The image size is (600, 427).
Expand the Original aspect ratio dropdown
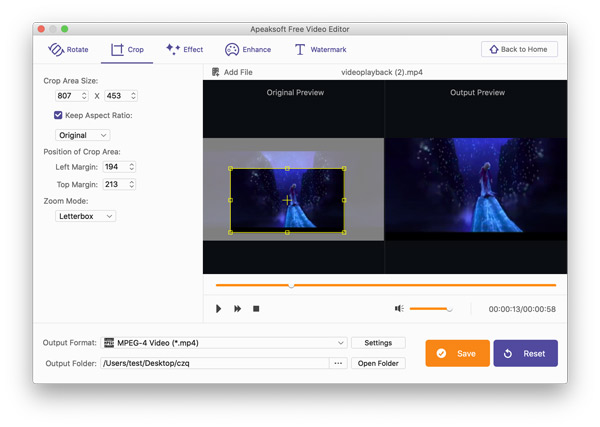[82, 135]
